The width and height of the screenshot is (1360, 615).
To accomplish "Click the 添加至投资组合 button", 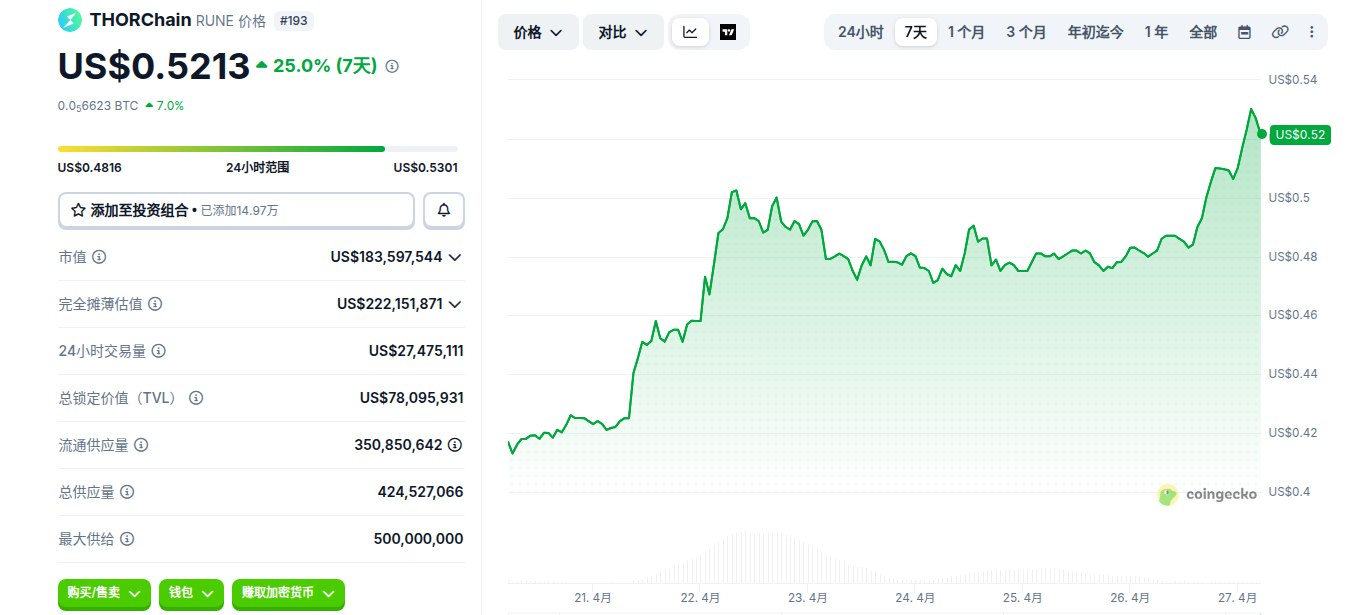I will (x=237, y=210).
